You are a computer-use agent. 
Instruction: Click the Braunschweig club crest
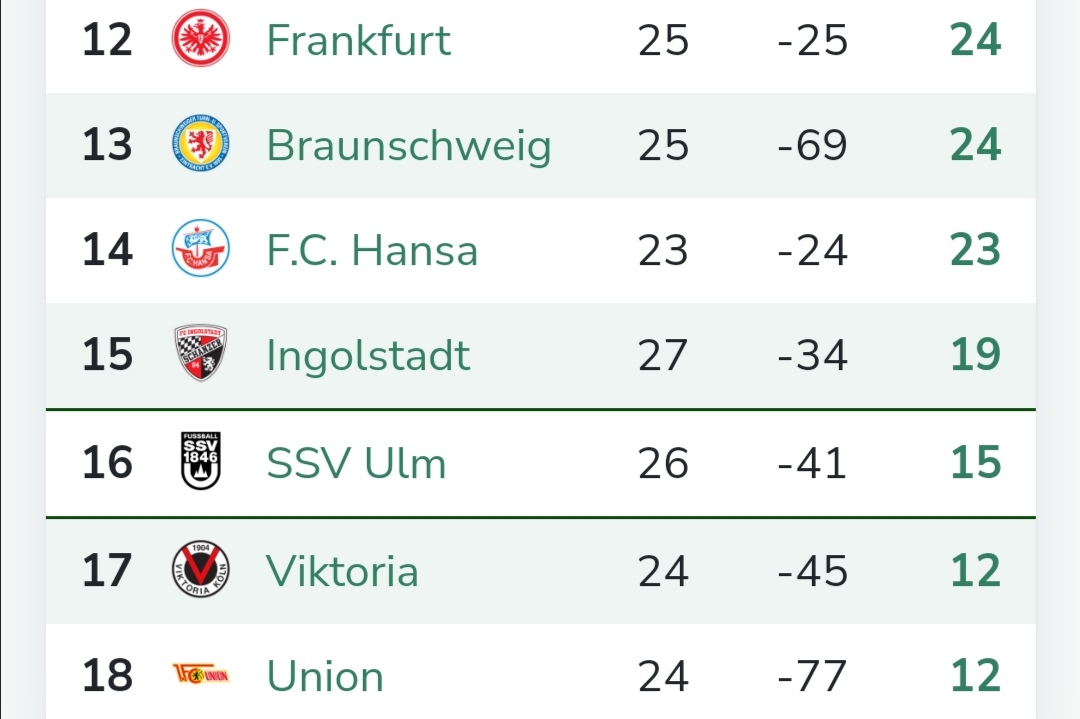tap(201, 144)
